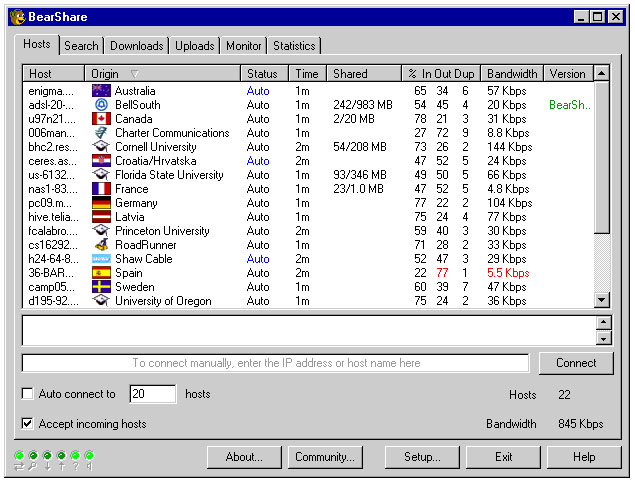
Task: Uncheck Accept incoming hosts
Action: 28,423
